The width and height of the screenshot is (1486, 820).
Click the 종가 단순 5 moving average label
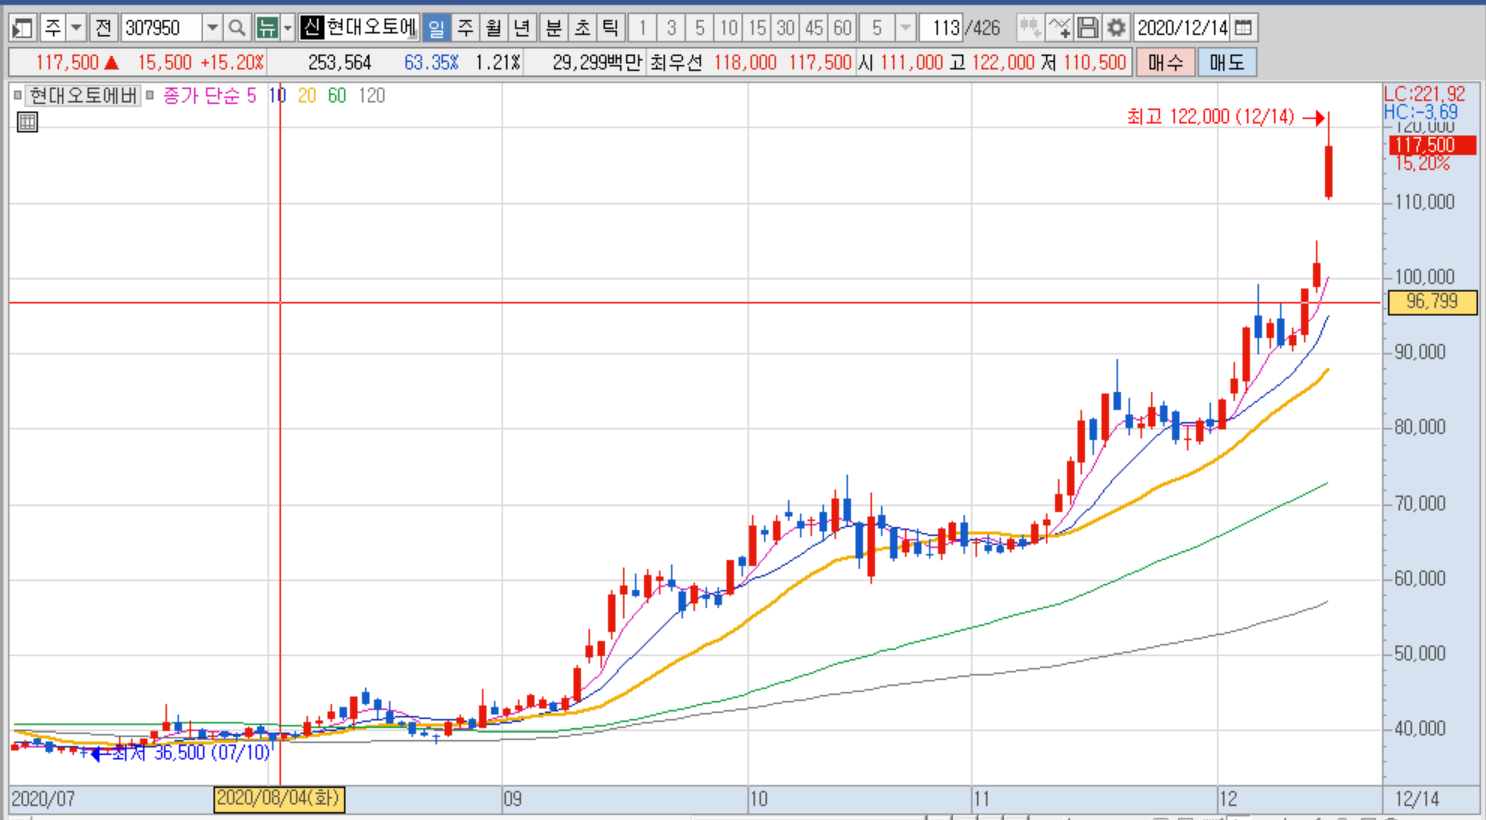(209, 95)
